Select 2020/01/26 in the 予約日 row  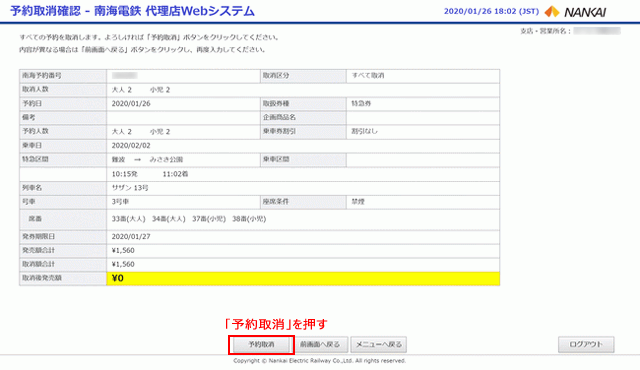131,104
